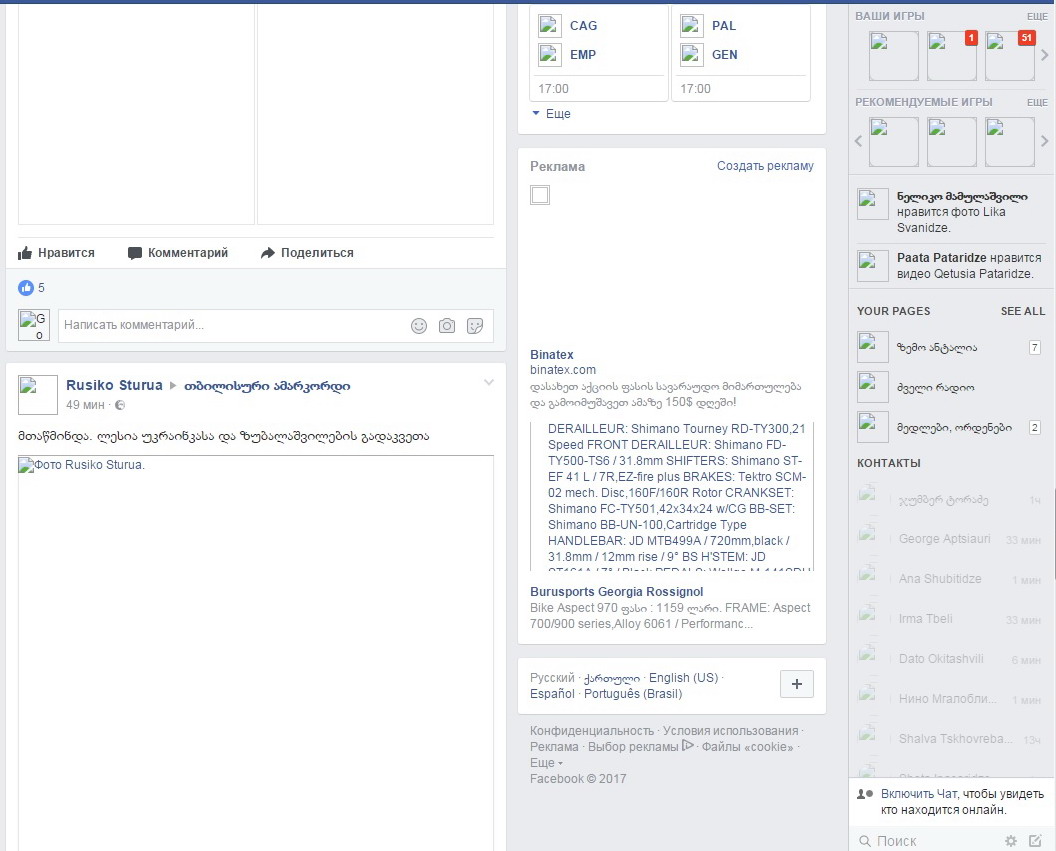Viewport: 1056px width, 851px height.
Task: Expand Еще under match schedule
Action: tap(552, 114)
